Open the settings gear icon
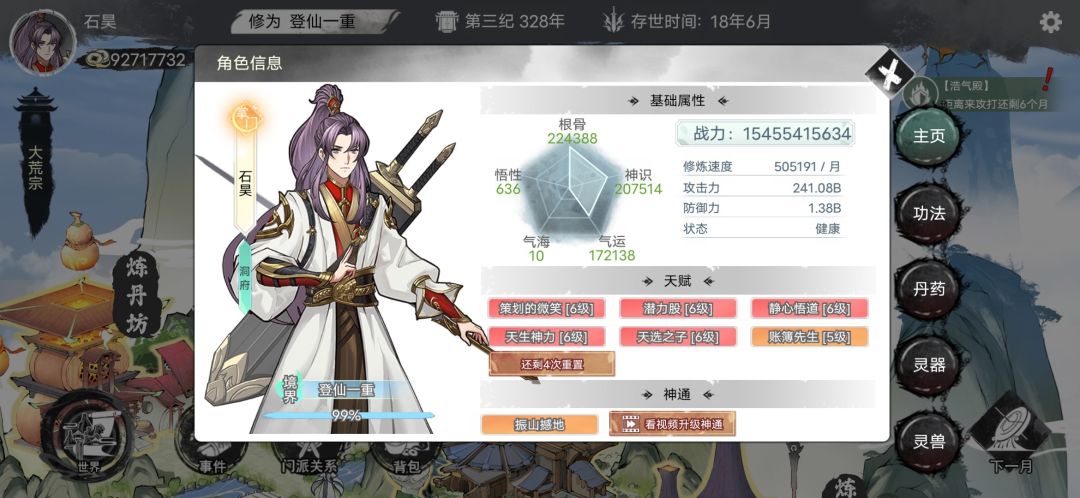1080x498 pixels. 1050,22
